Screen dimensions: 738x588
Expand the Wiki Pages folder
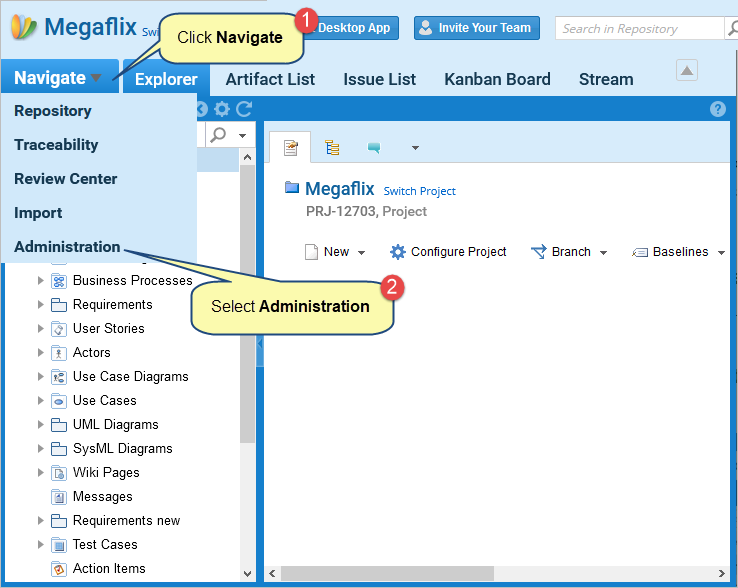pos(40,473)
